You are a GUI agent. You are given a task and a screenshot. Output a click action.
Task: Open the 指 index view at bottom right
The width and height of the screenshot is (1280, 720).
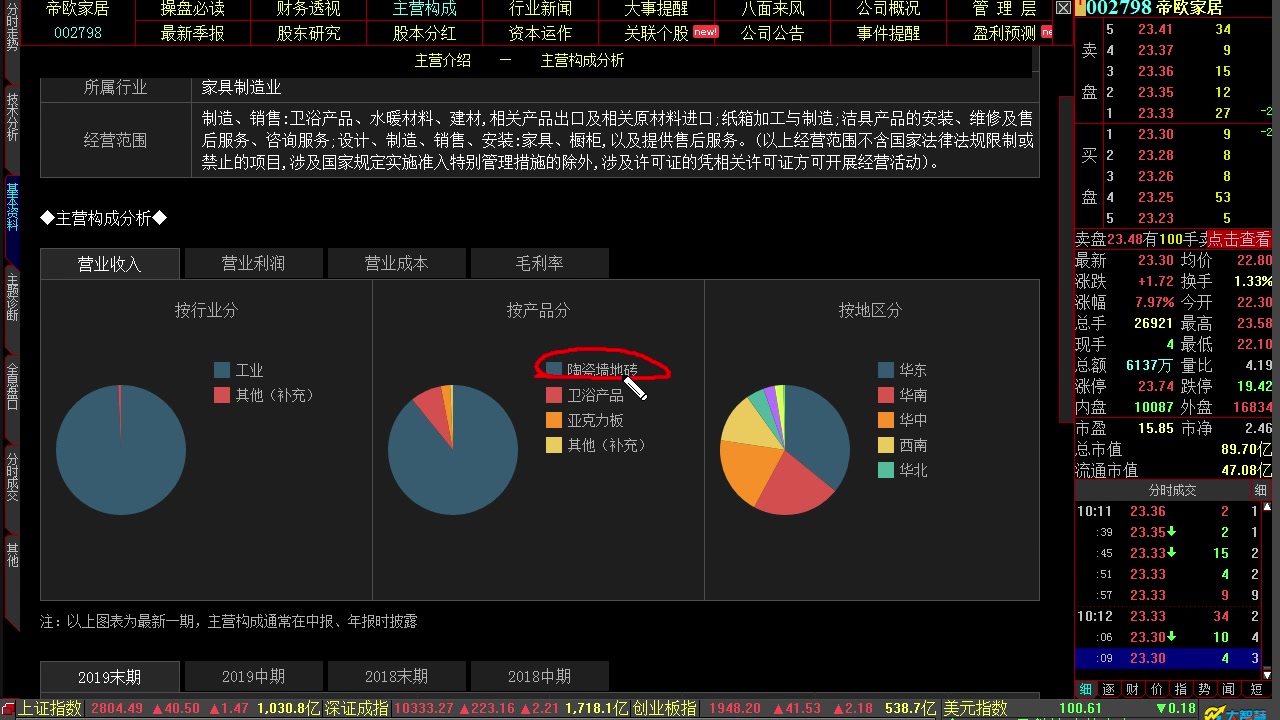(x=1182, y=689)
